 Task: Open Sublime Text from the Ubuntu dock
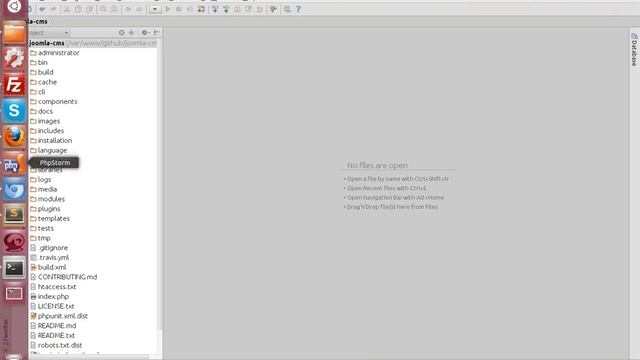point(14,215)
